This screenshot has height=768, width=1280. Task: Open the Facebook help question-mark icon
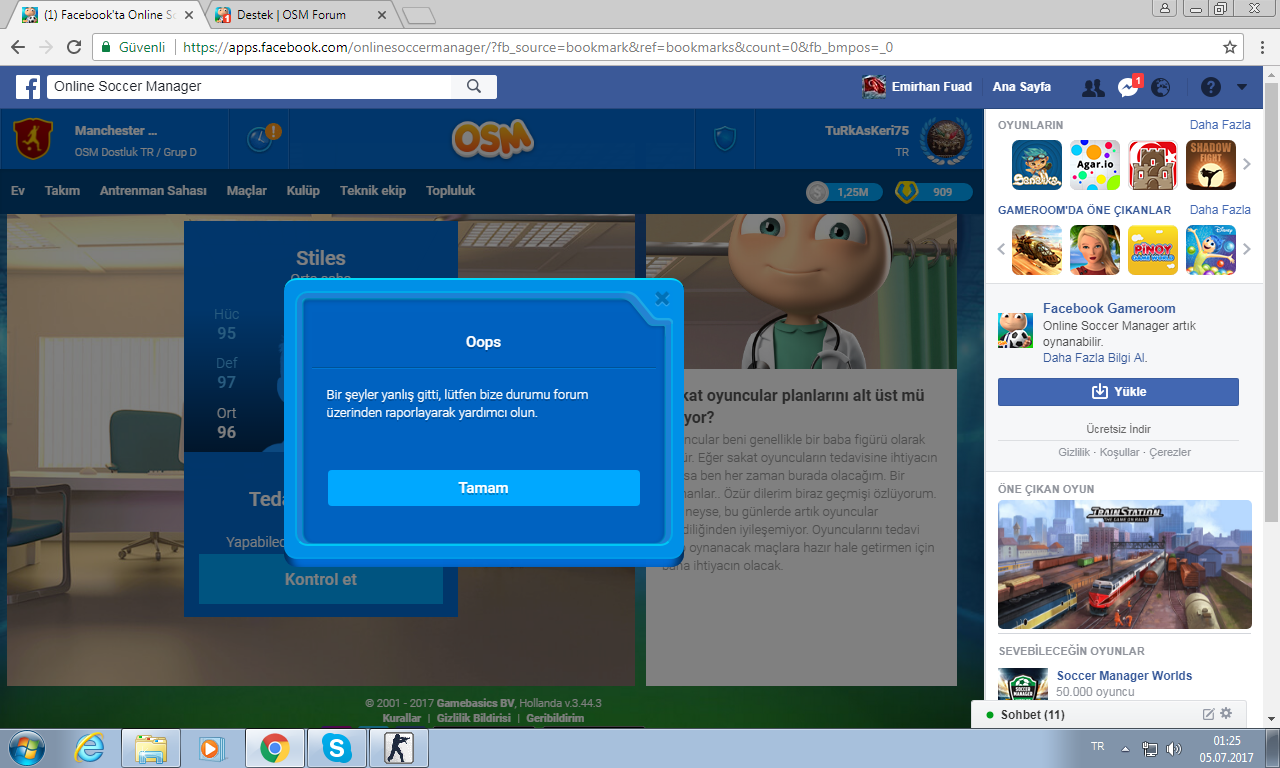(x=1211, y=87)
